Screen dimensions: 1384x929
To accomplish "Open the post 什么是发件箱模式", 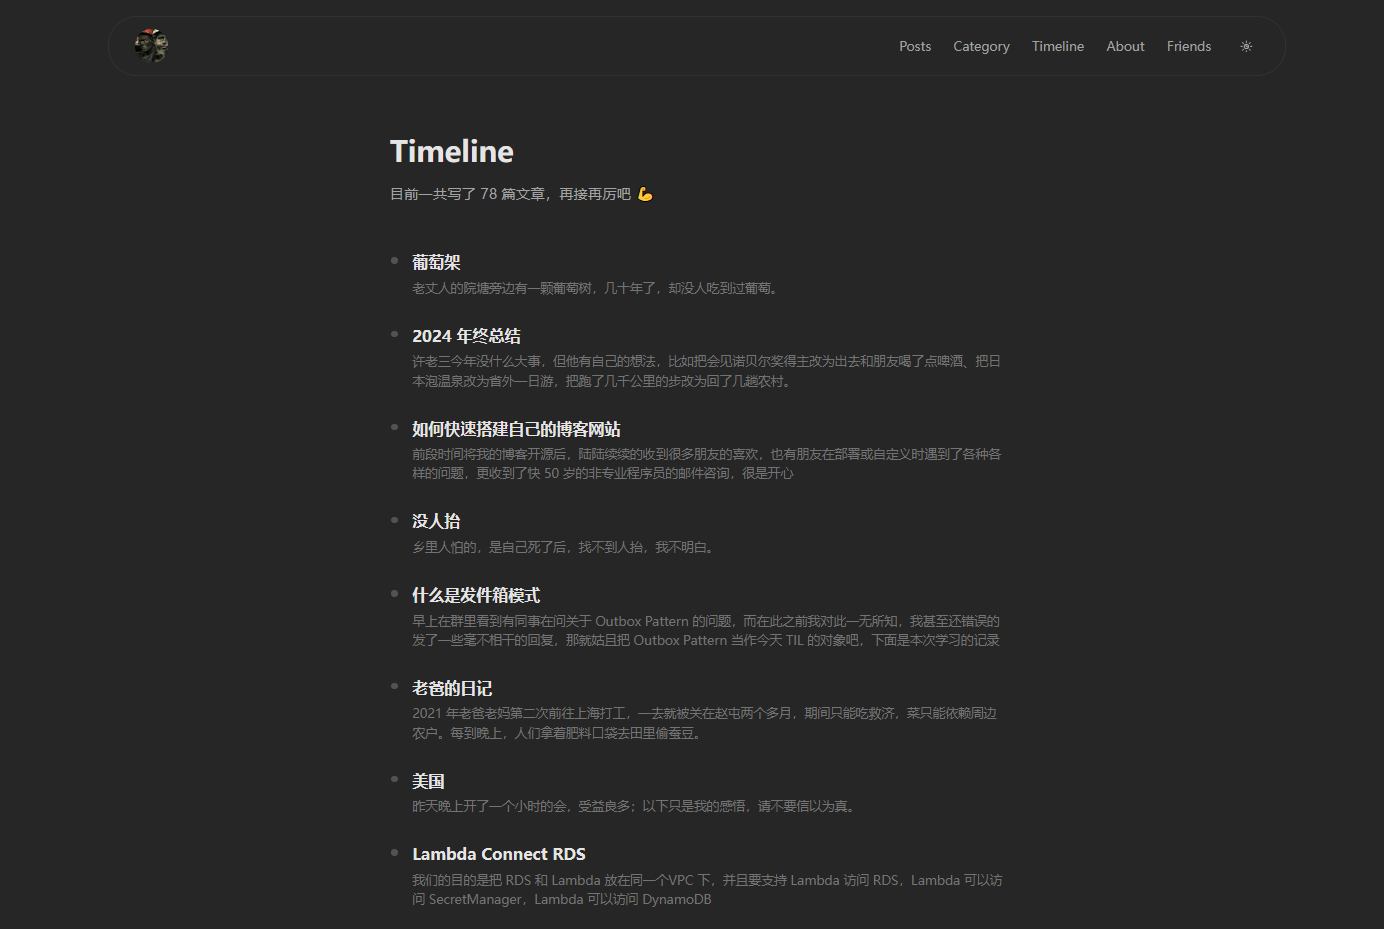I will (x=476, y=595).
